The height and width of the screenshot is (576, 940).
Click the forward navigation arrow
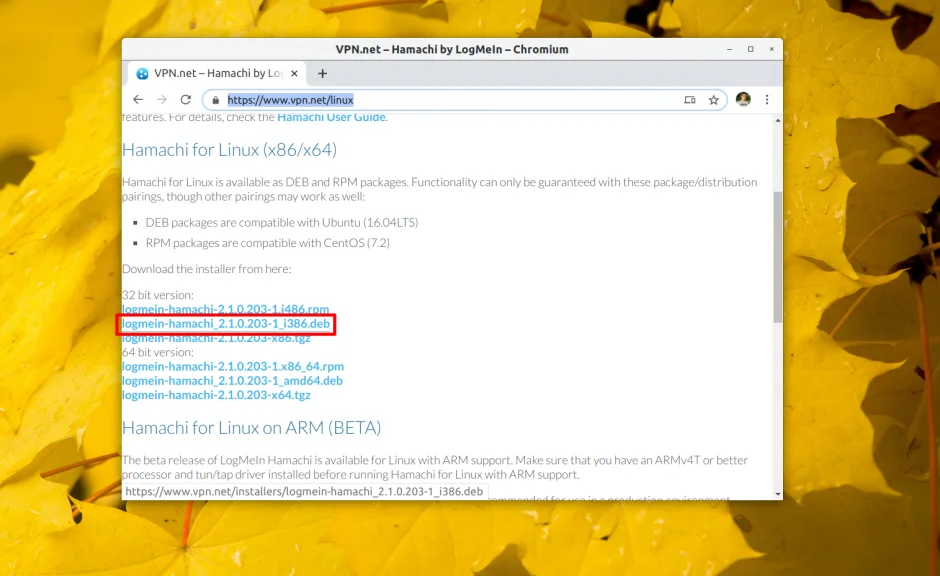pyautogui.click(x=162, y=99)
